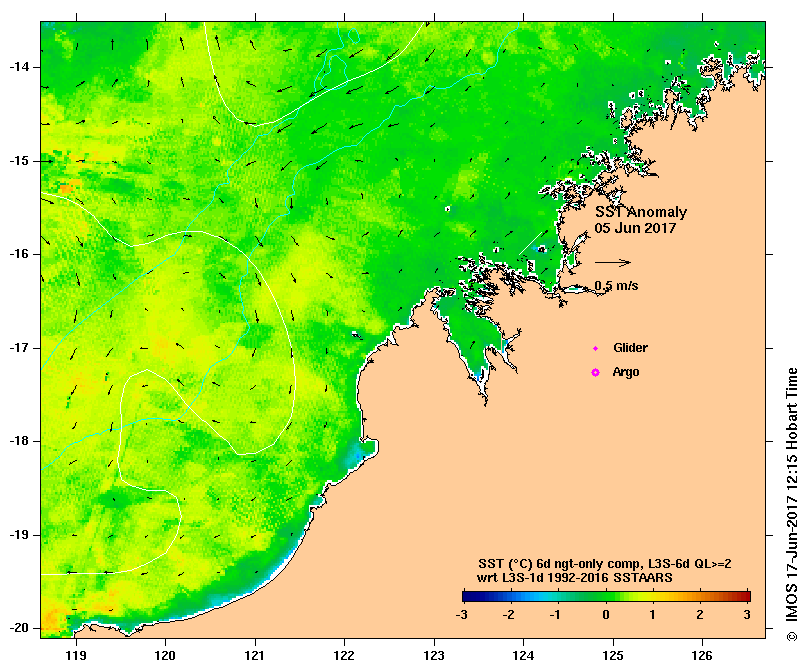Click latitude label '-18'
The width and height of the screenshot is (809, 672).
(19, 441)
